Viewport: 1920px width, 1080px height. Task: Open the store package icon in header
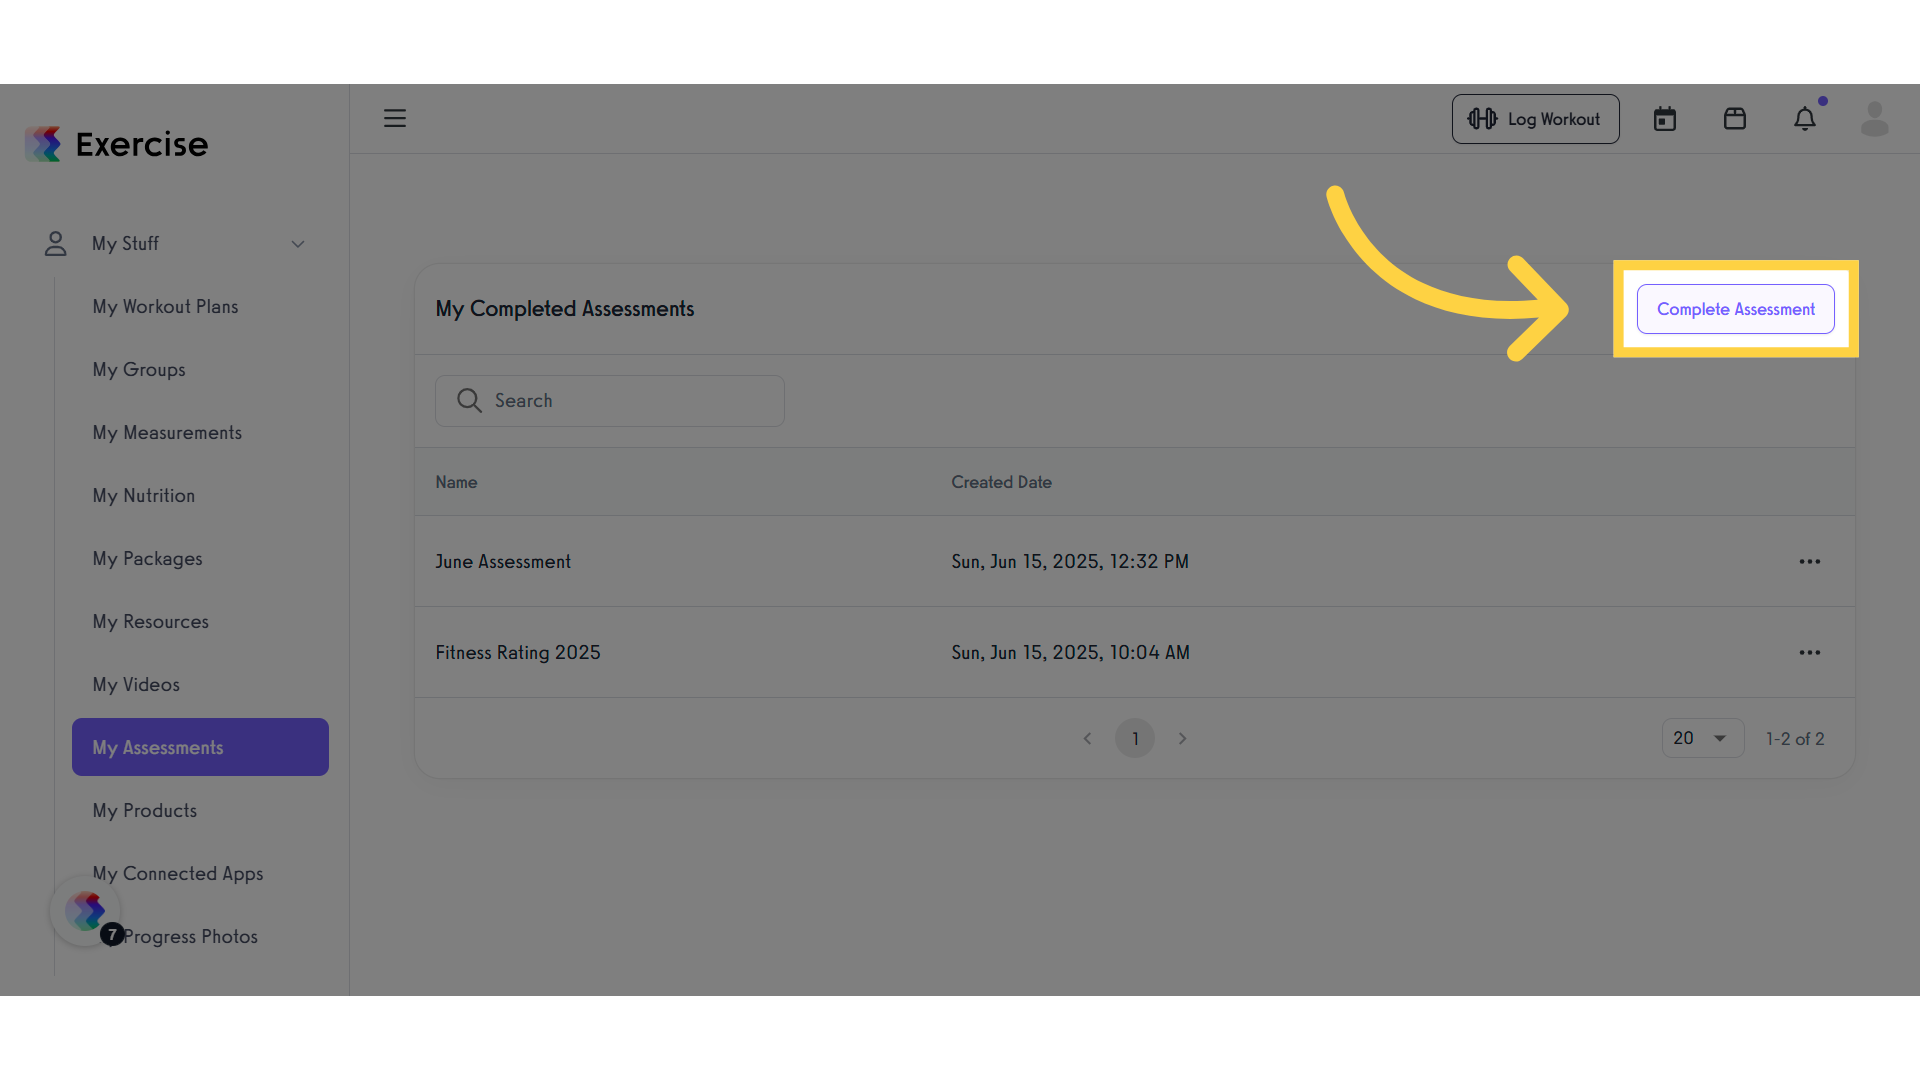[1735, 119]
